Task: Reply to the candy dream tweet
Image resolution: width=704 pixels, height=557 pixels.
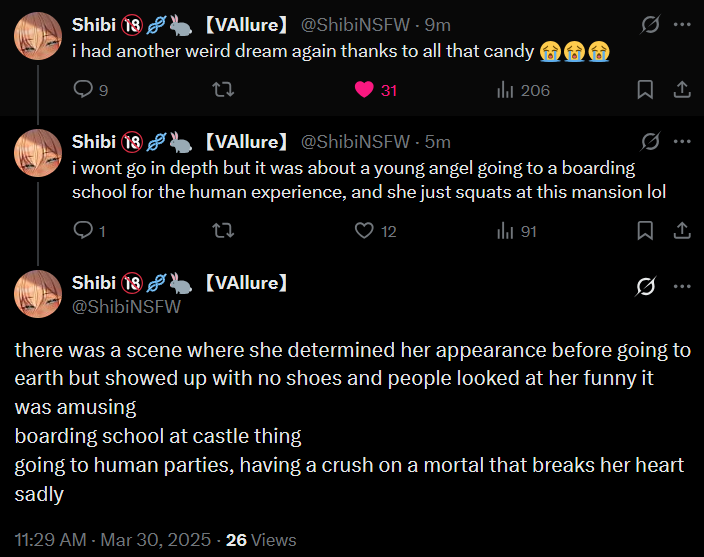Action: click(84, 90)
